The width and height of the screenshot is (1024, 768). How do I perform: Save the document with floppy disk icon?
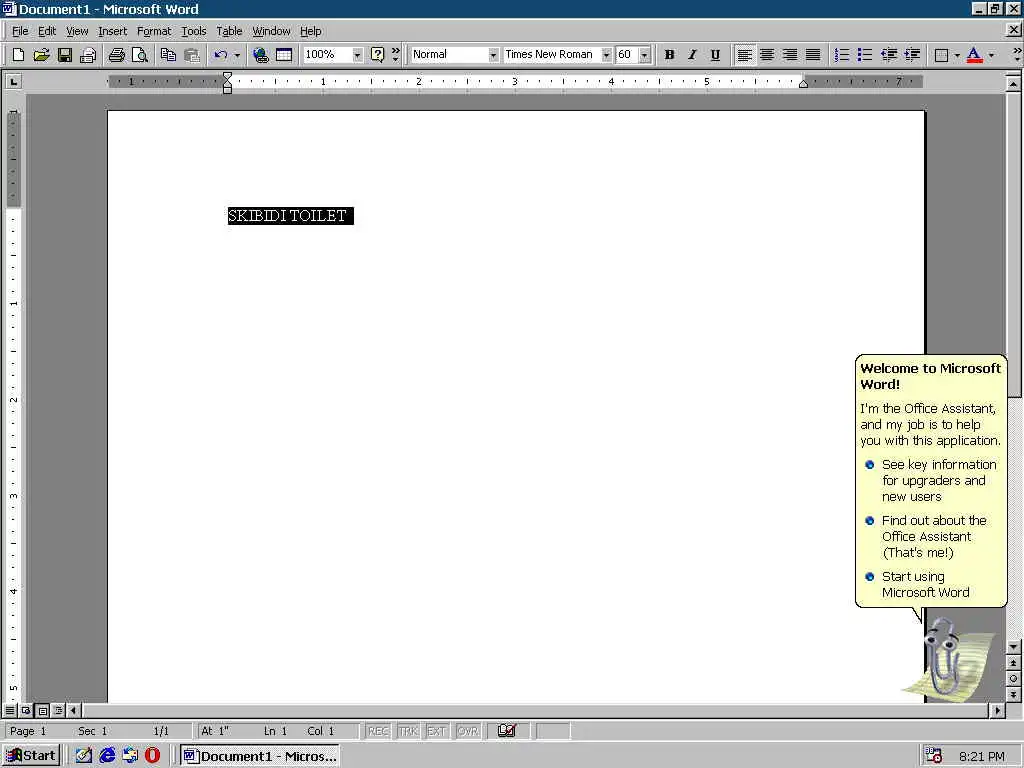pos(65,55)
